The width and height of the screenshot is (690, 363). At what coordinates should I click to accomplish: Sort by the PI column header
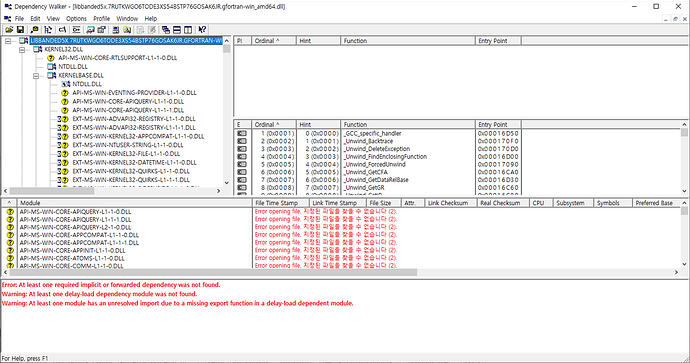click(x=242, y=40)
